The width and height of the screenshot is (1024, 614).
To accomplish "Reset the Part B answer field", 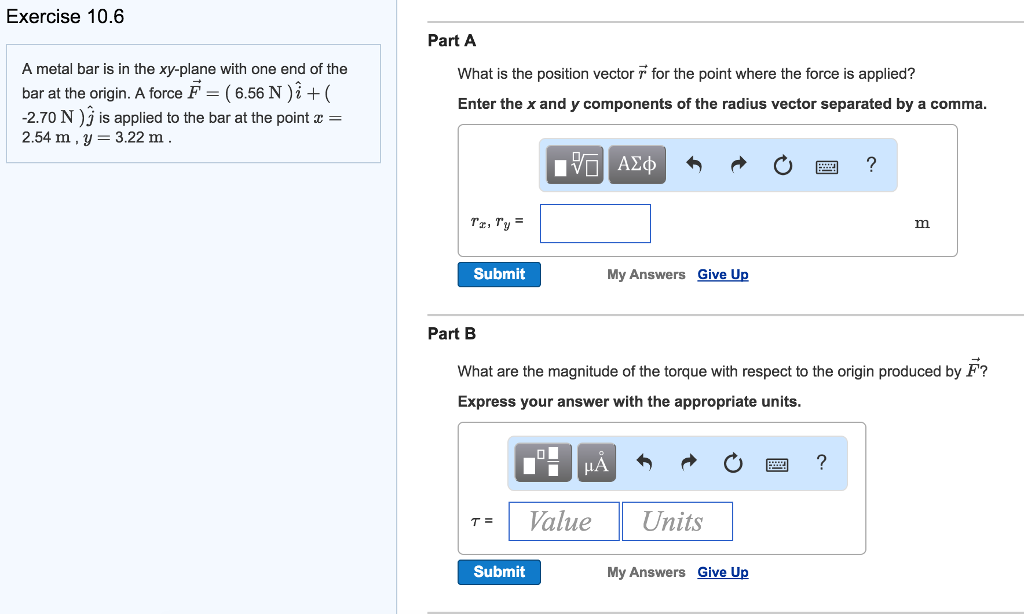I will pyautogui.click(x=732, y=462).
